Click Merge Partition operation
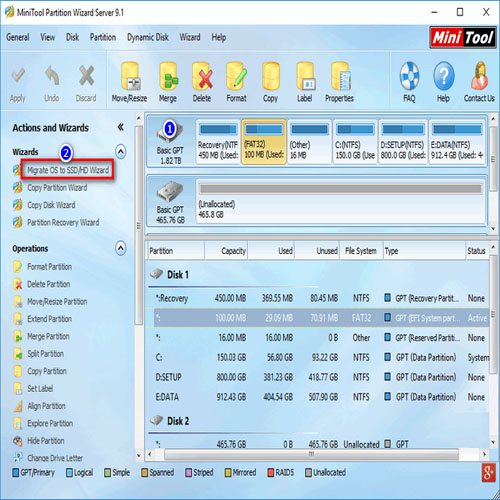 [x=48, y=336]
